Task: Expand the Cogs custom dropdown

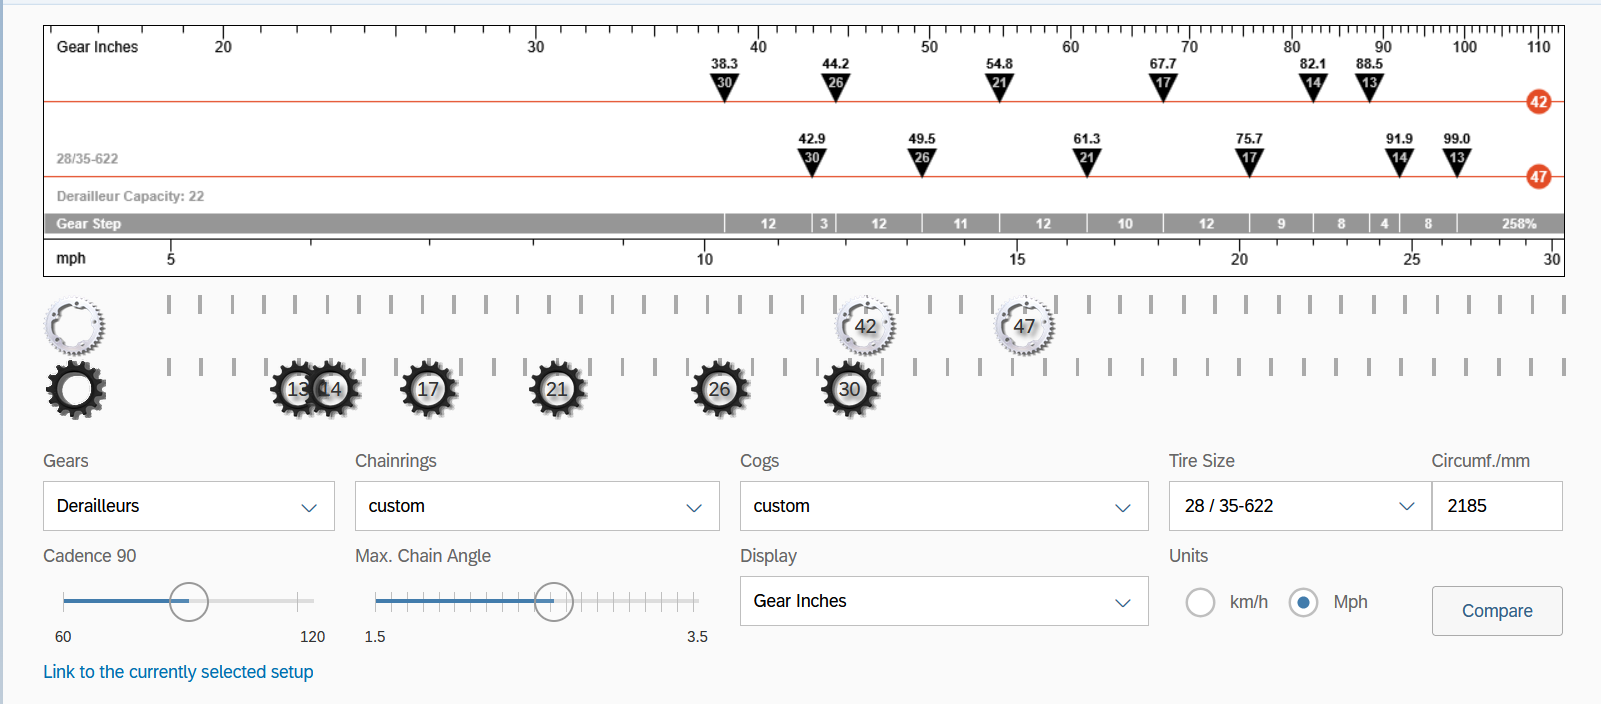Action: pos(943,506)
